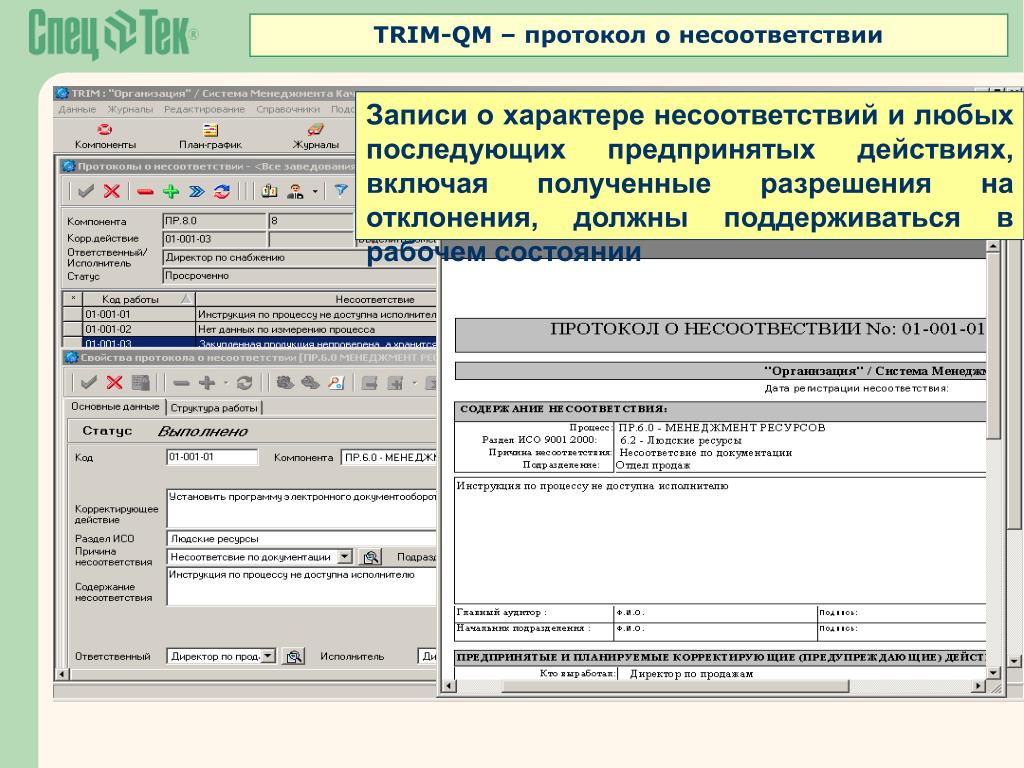Open the Данные menu
This screenshot has height=768, width=1024.
(x=77, y=109)
